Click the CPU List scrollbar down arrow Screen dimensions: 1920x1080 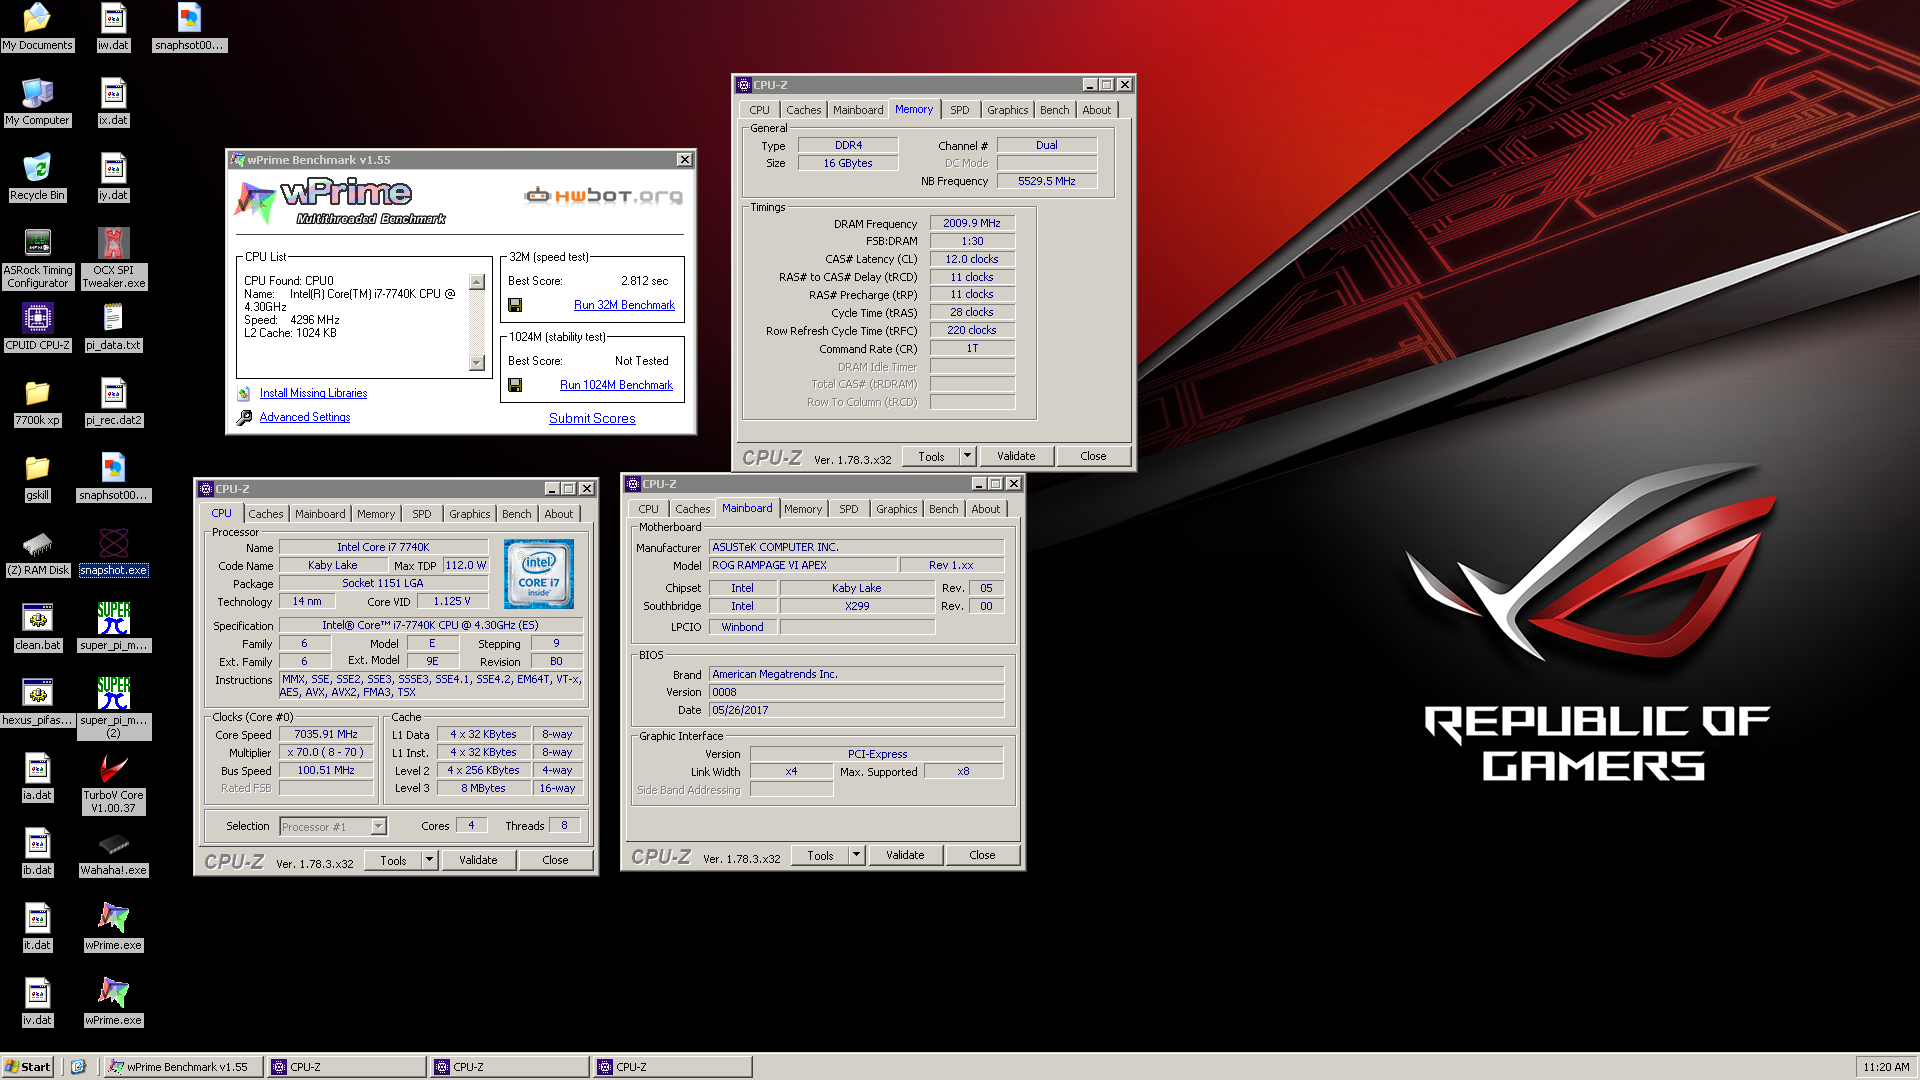[477, 363]
